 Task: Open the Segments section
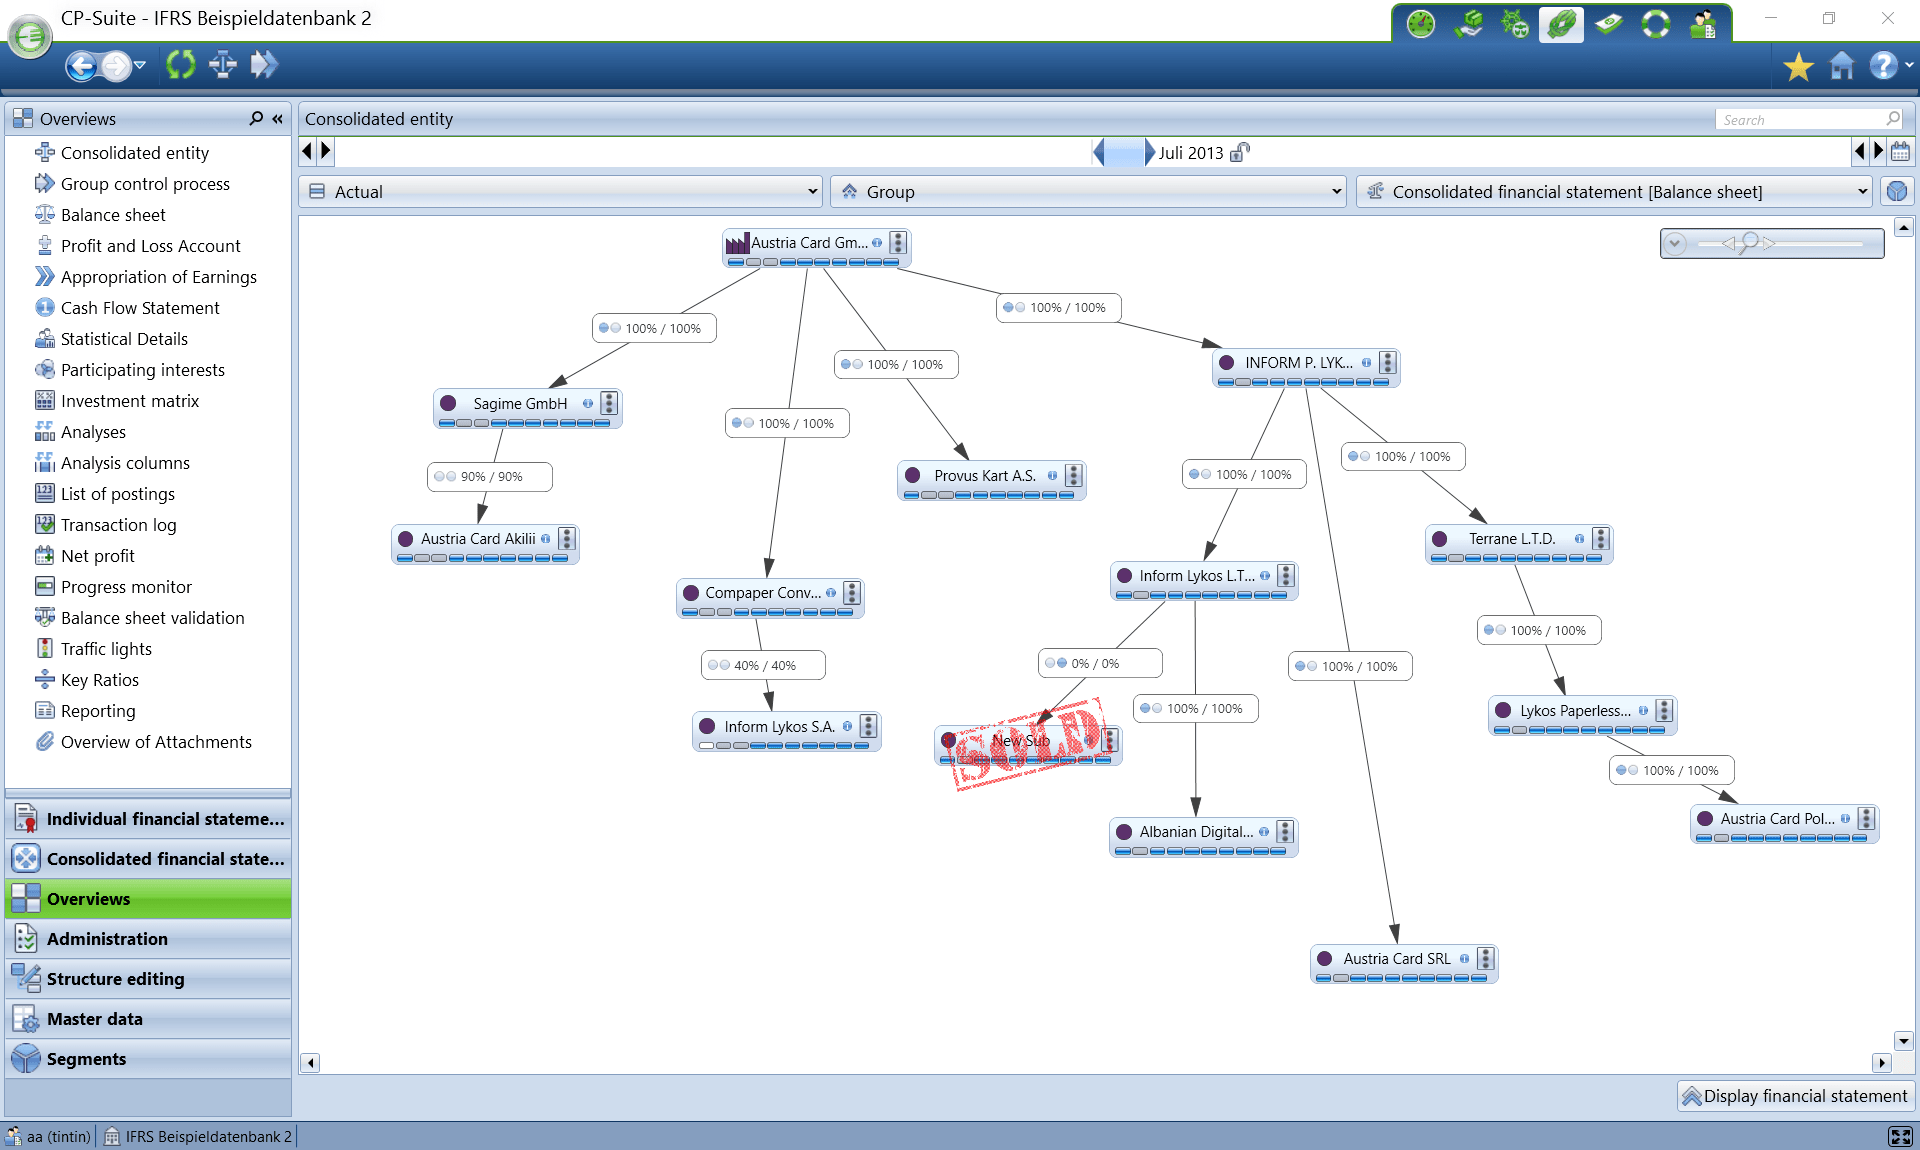coord(148,1059)
